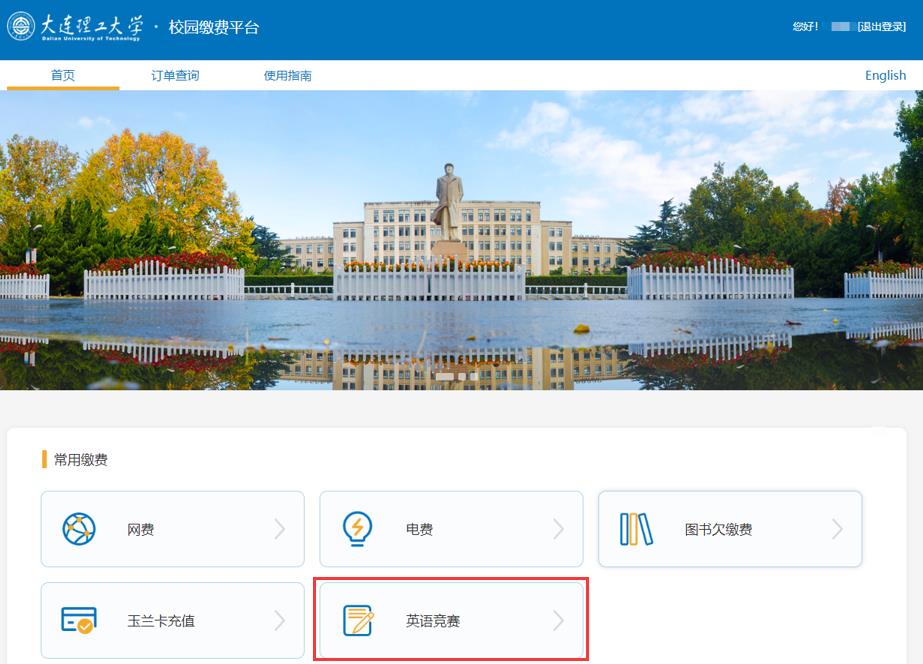Click the globe icon for 网费
The width and height of the screenshot is (923, 664).
(78, 529)
